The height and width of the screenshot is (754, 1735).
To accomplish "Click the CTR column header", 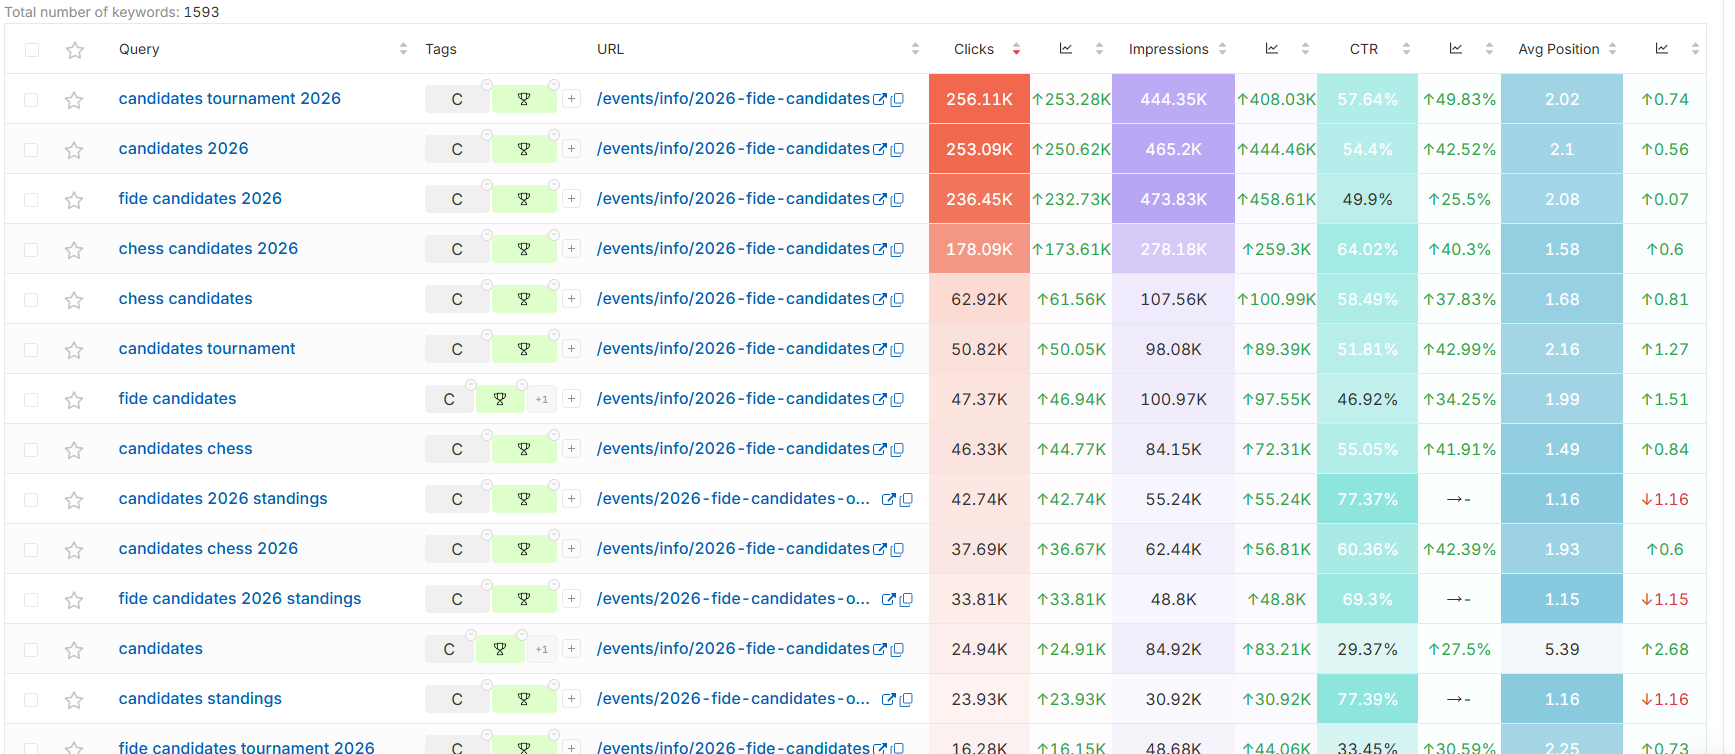I will (1363, 49).
